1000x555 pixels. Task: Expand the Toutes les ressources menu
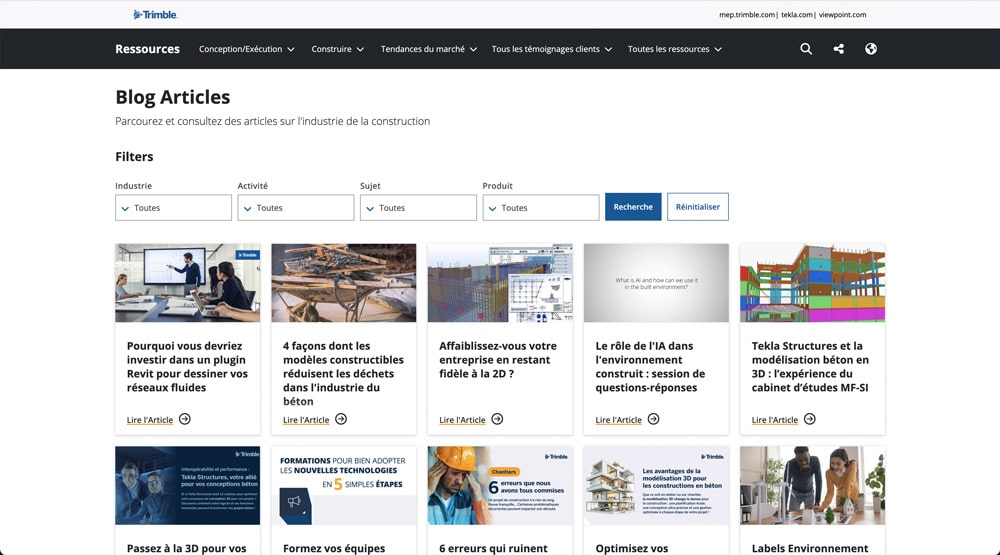coord(675,49)
